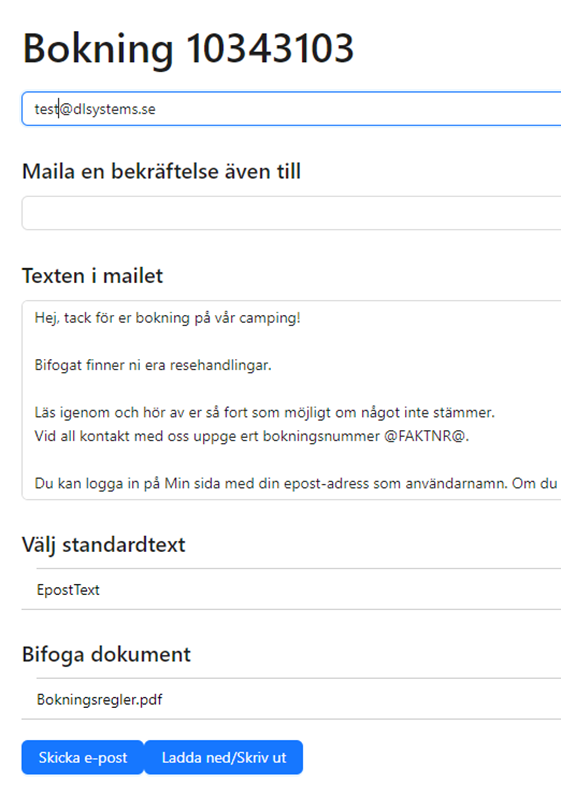The height and width of the screenshot is (796, 561).
Task: Click 'dlsystems.se' within the email address field
Action: coord(114,109)
